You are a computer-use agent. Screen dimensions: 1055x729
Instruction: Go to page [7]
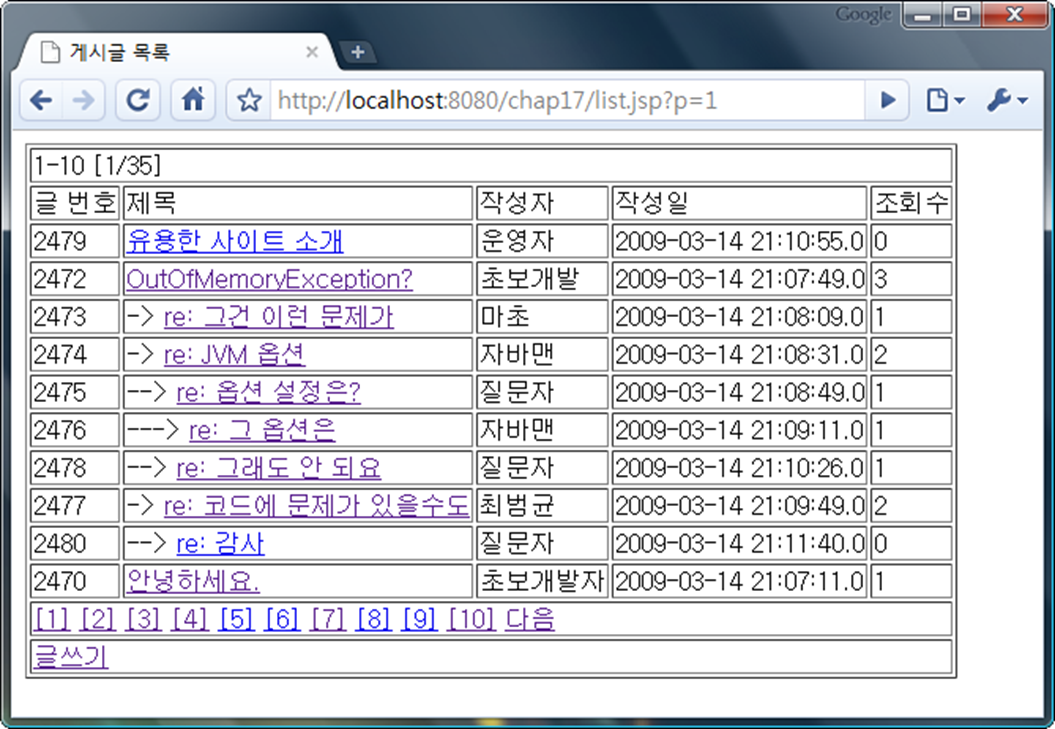click(328, 618)
